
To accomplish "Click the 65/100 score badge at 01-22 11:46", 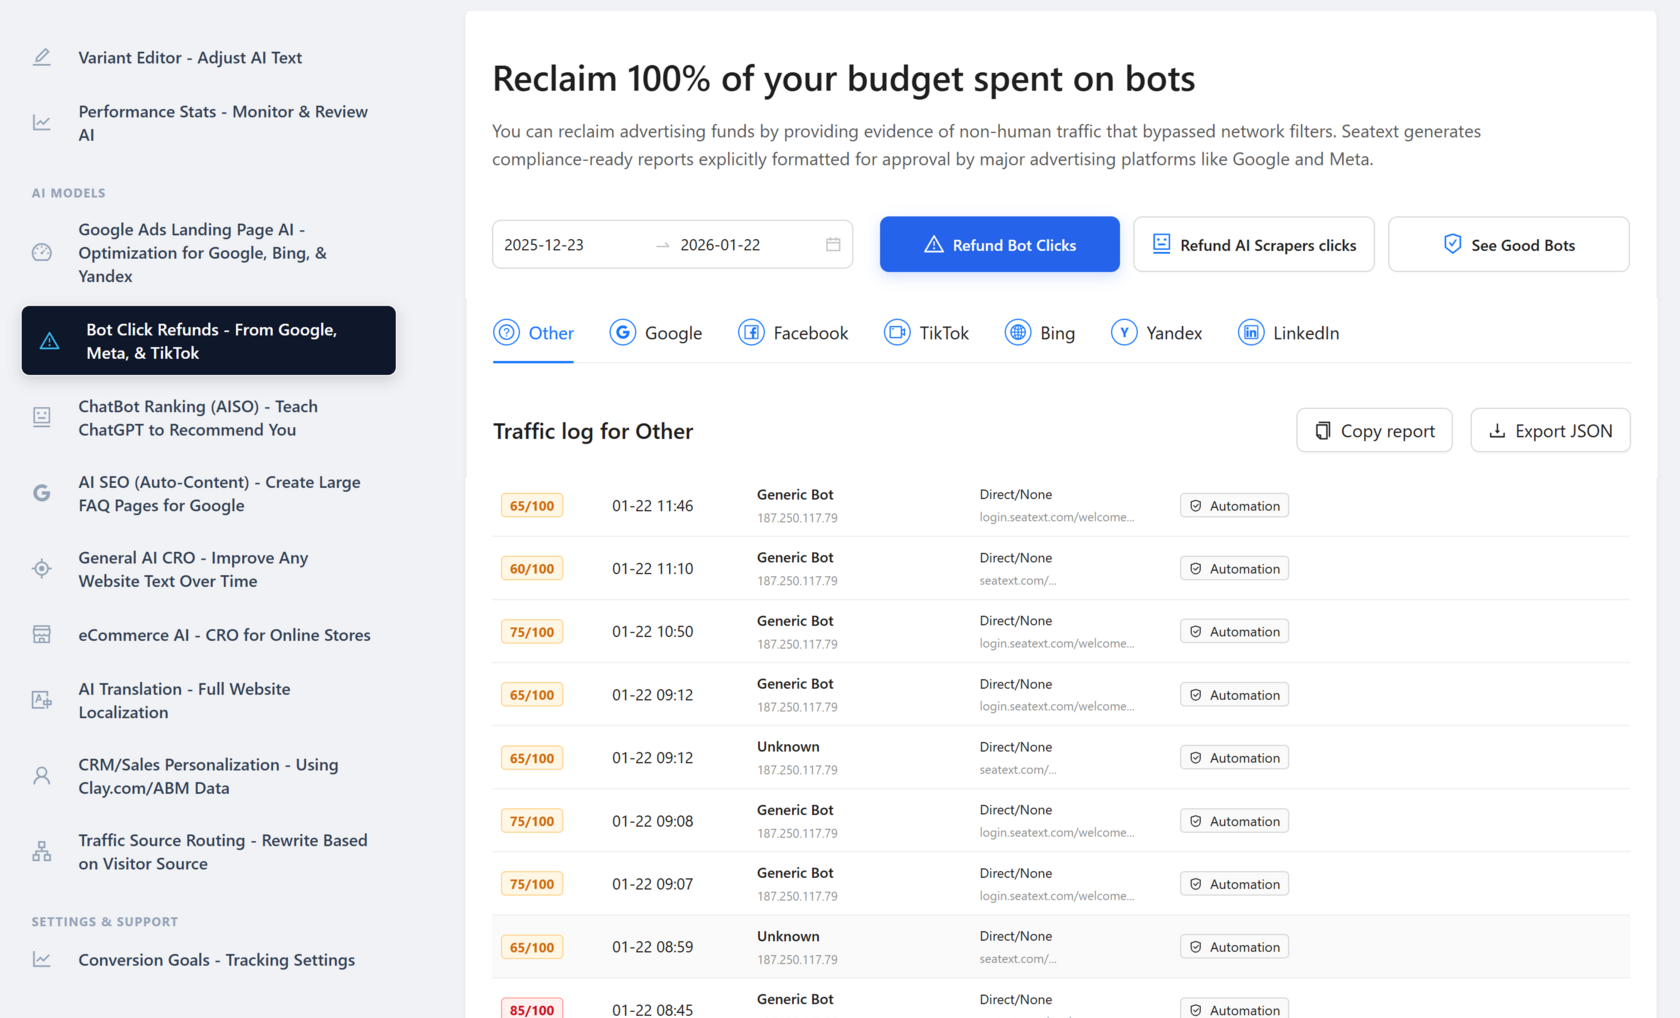I will click(532, 506).
